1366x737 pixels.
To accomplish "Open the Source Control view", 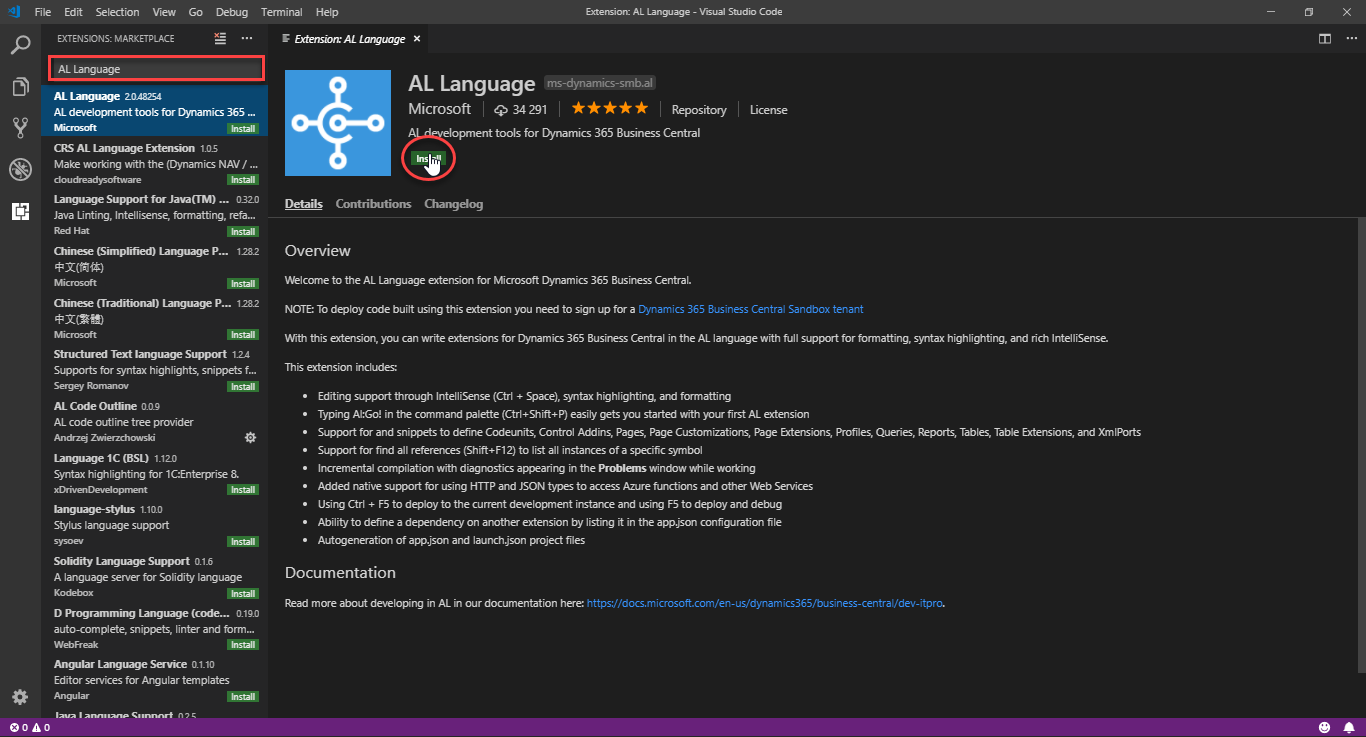I will tap(20, 127).
